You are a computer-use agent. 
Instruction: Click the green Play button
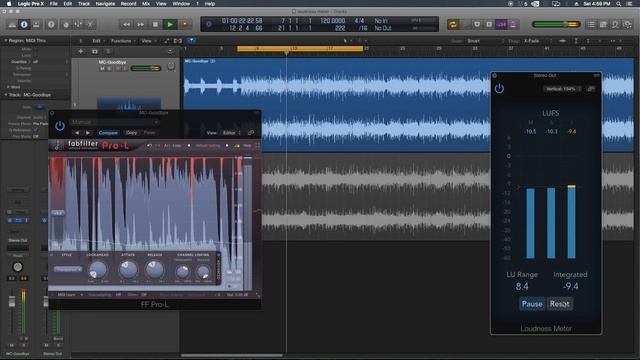tap(170, 24)
